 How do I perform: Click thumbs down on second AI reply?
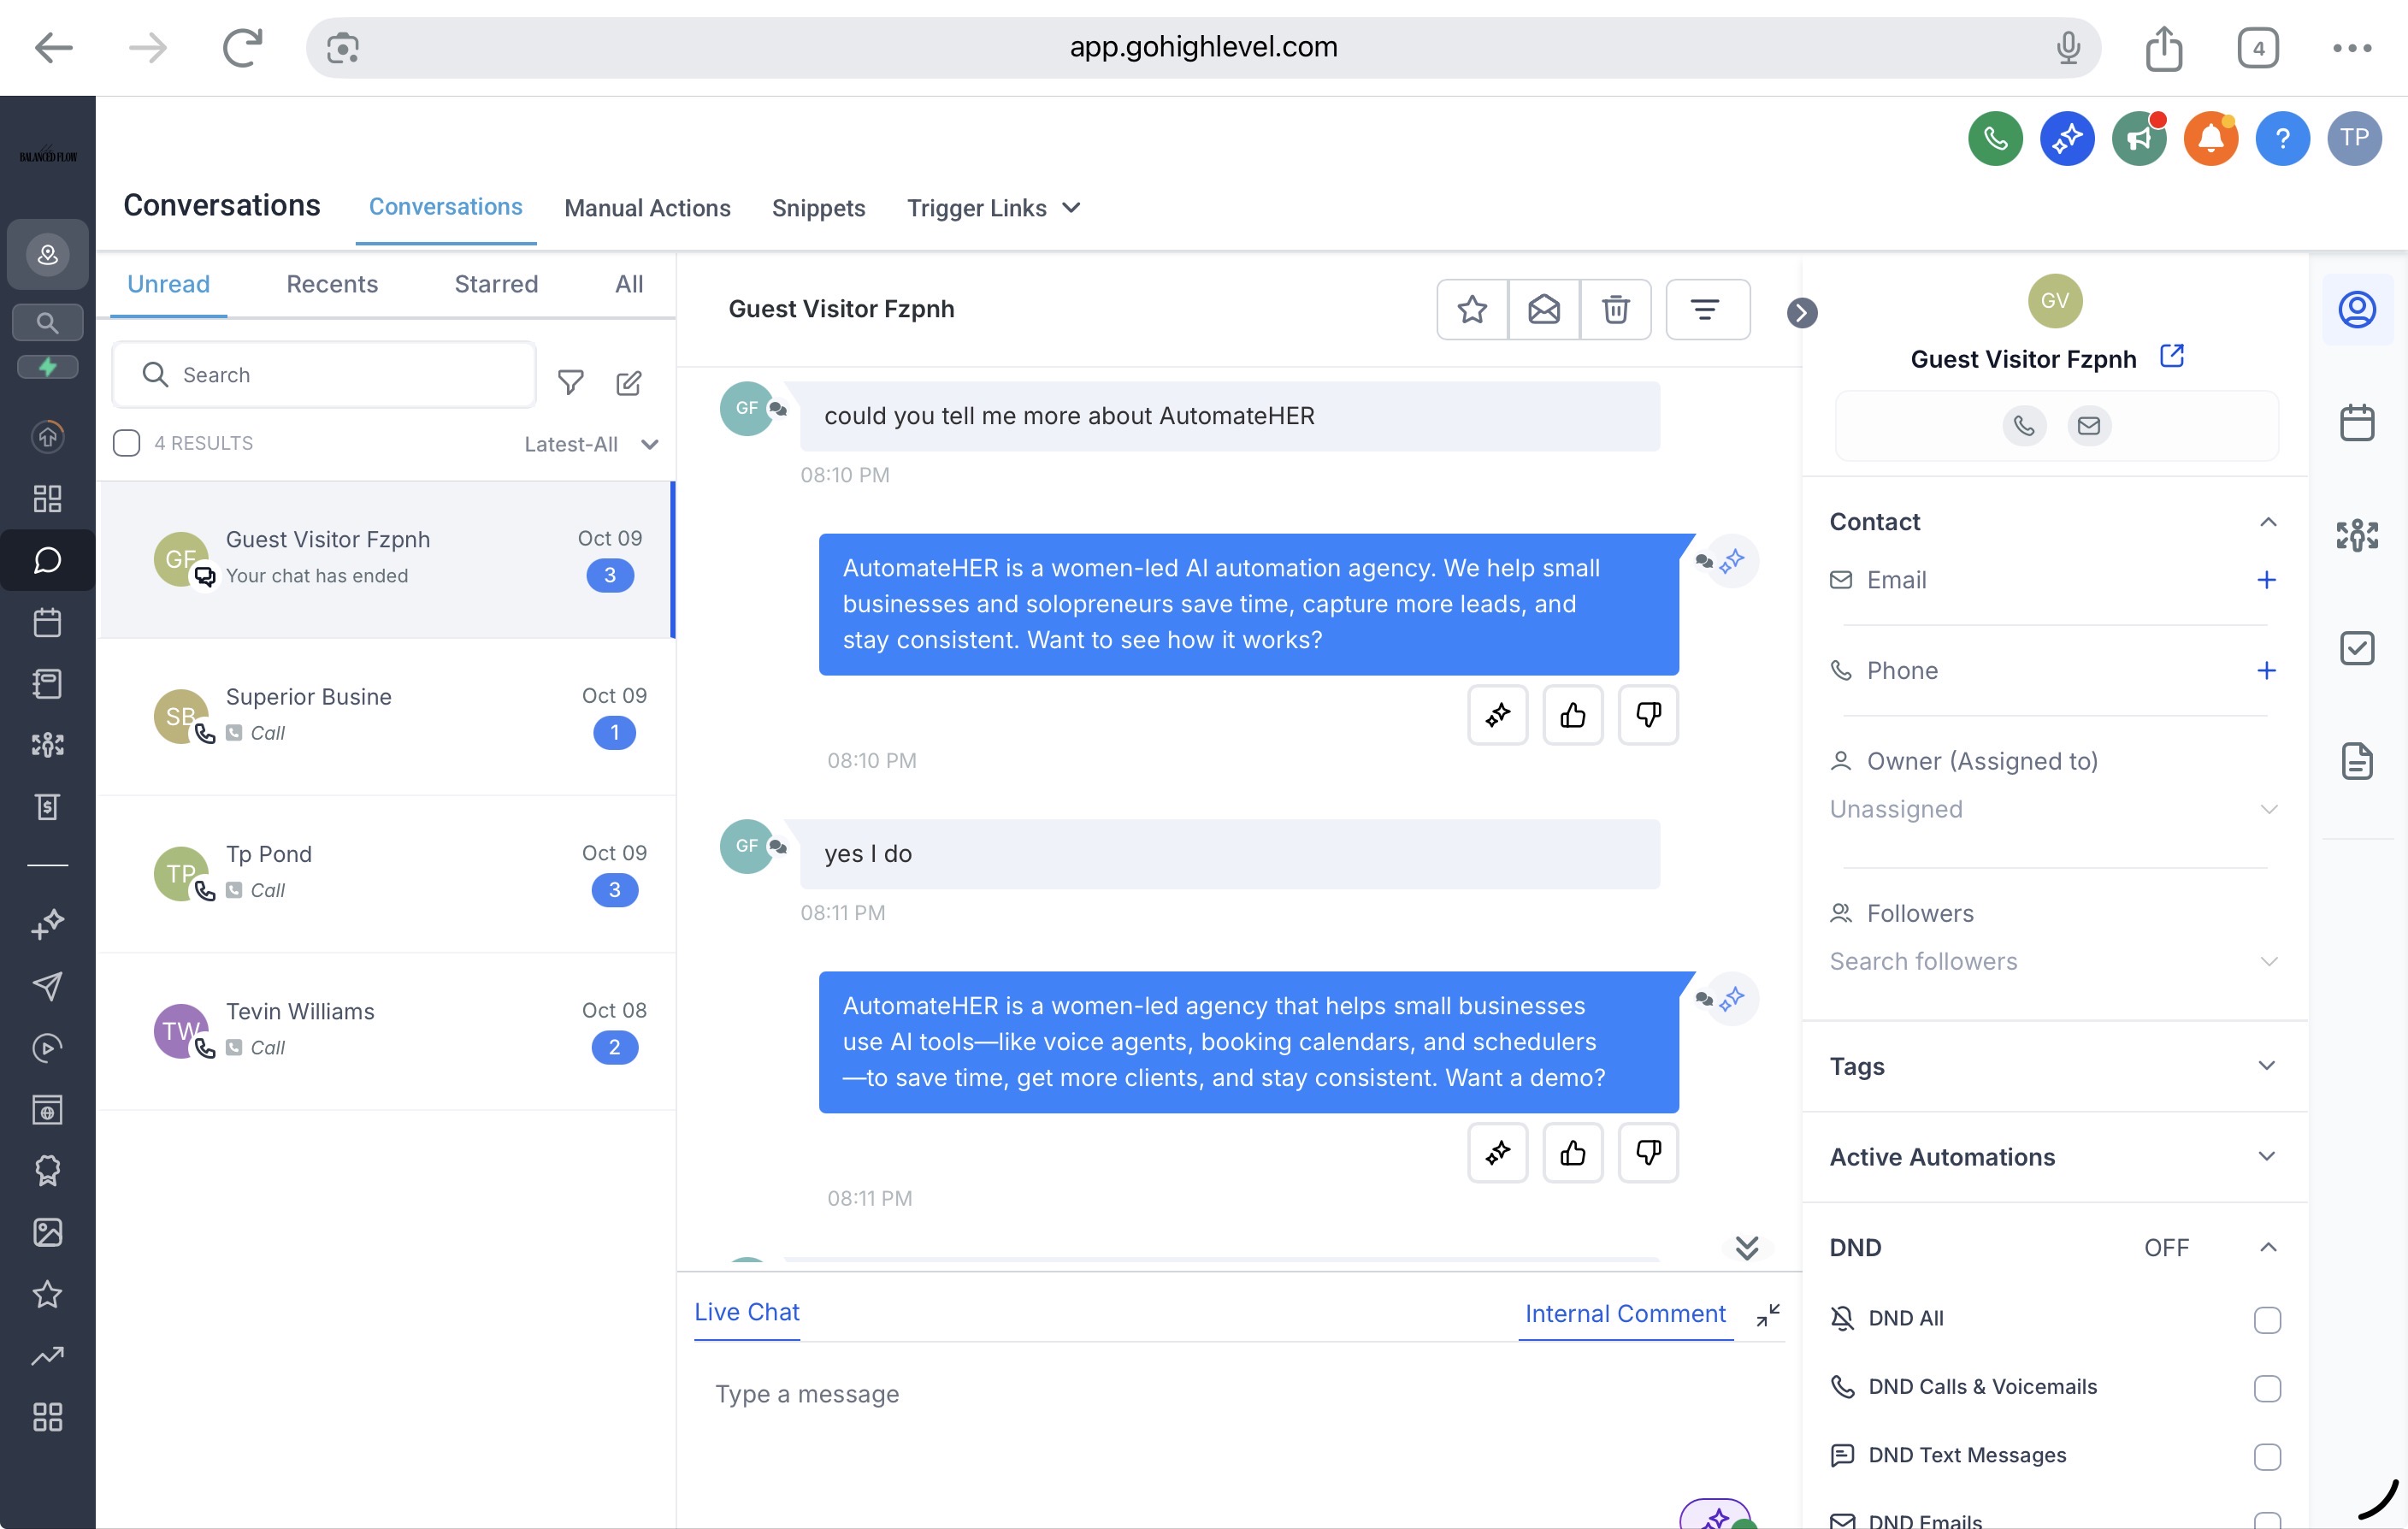pyautogui.click(x=1648, y=1153)
